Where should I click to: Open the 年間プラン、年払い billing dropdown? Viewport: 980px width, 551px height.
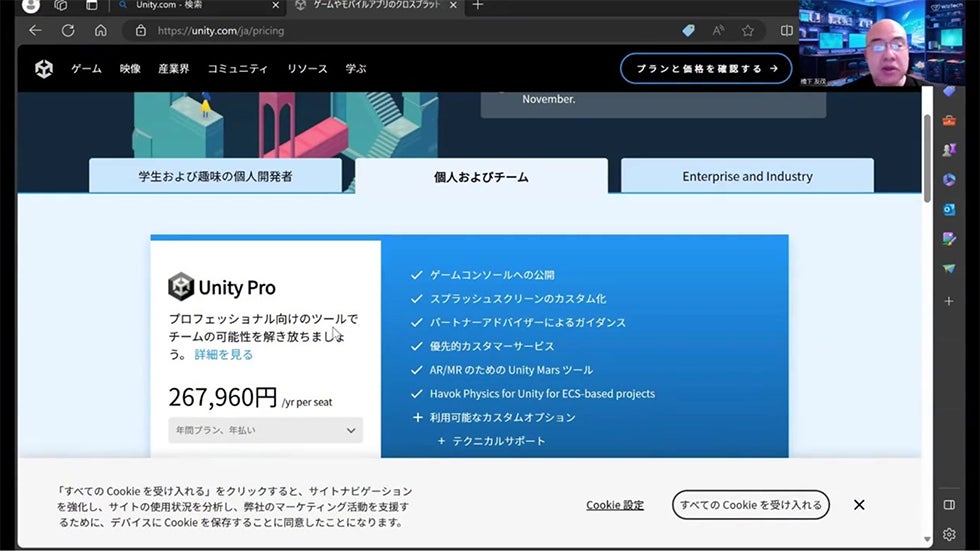[x=266, y=430]
